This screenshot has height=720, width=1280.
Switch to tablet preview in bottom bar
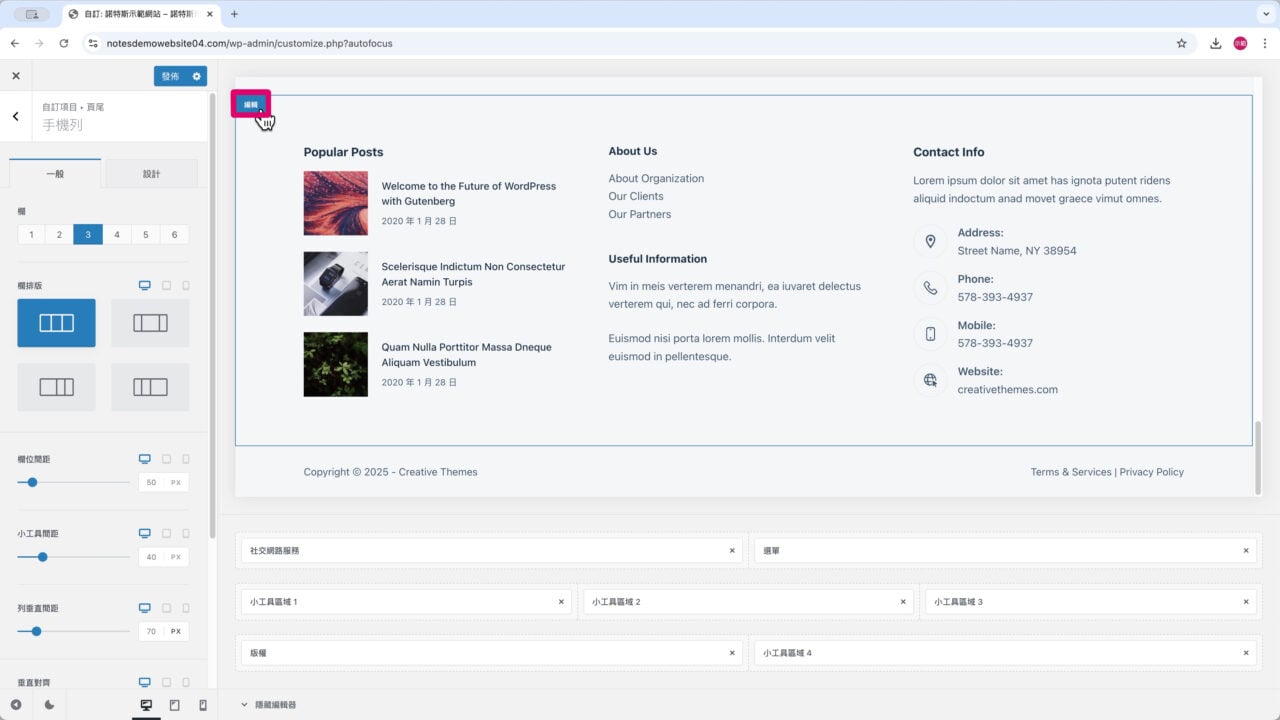click(x=175, y=705)
